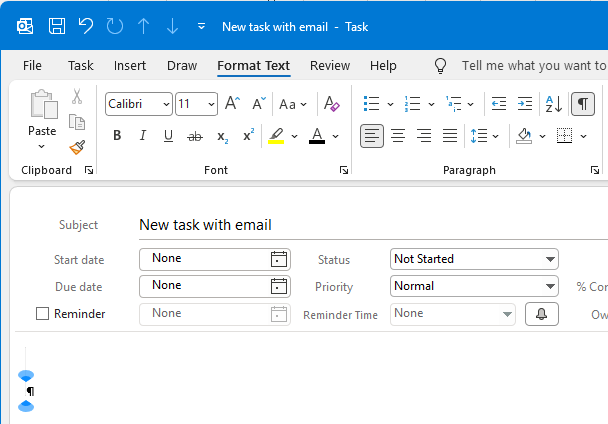Enable the Reminder checkbox
Image resolution: width=608 pixels, height=424 pixels.
coord(42,313)
